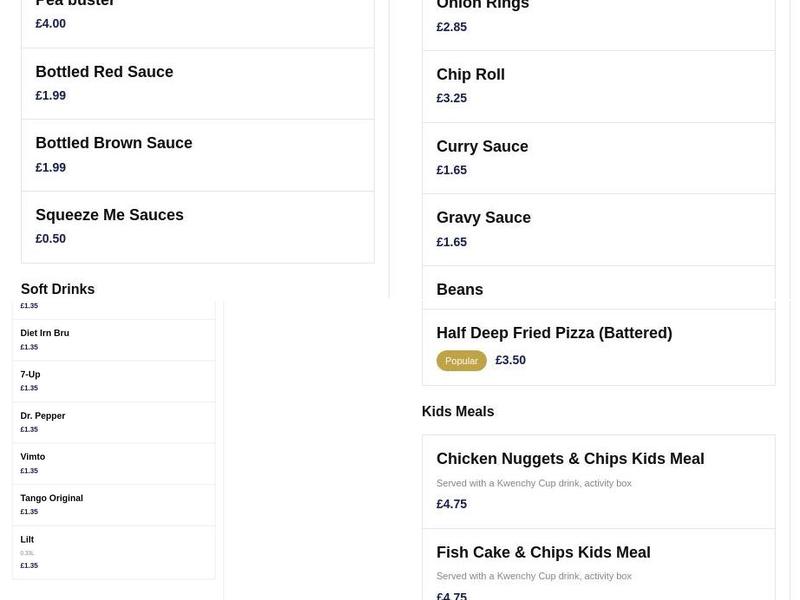Click the Soft Drinks section heading

pyautogui.click(x=57, y=288)
